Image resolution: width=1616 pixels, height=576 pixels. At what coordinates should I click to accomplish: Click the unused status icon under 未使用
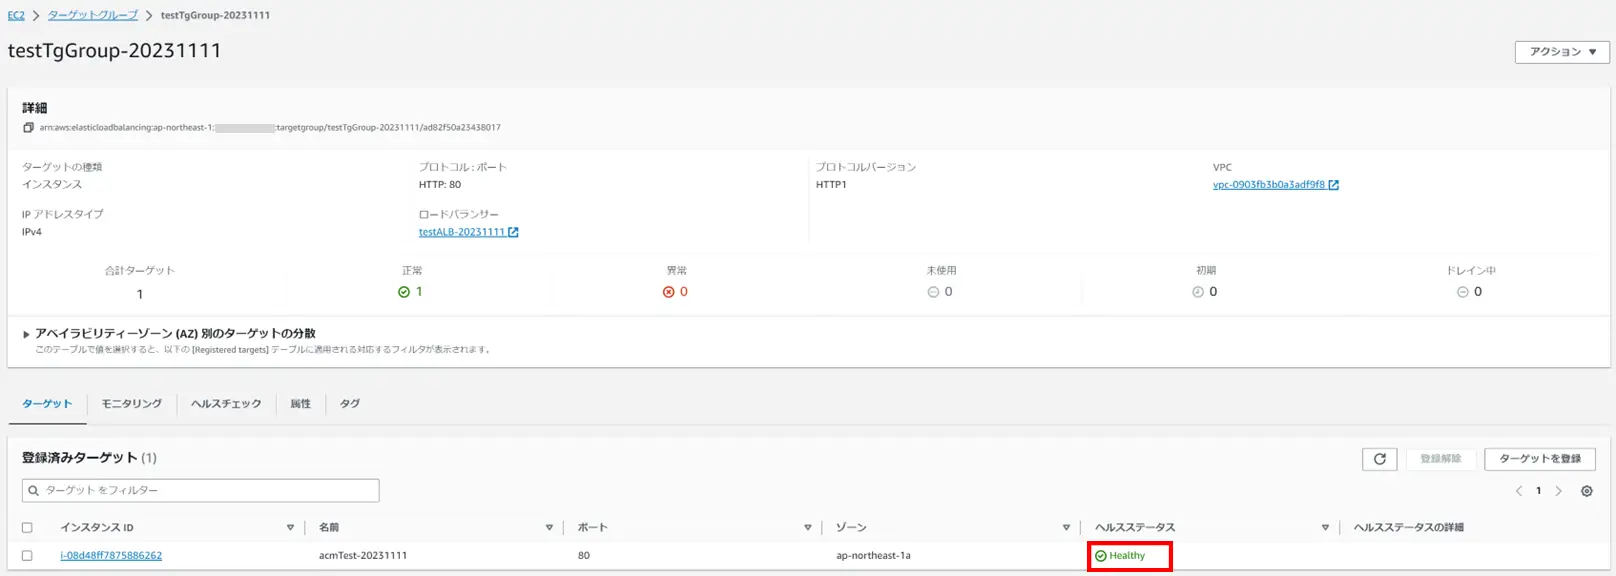tap(933, 292)
